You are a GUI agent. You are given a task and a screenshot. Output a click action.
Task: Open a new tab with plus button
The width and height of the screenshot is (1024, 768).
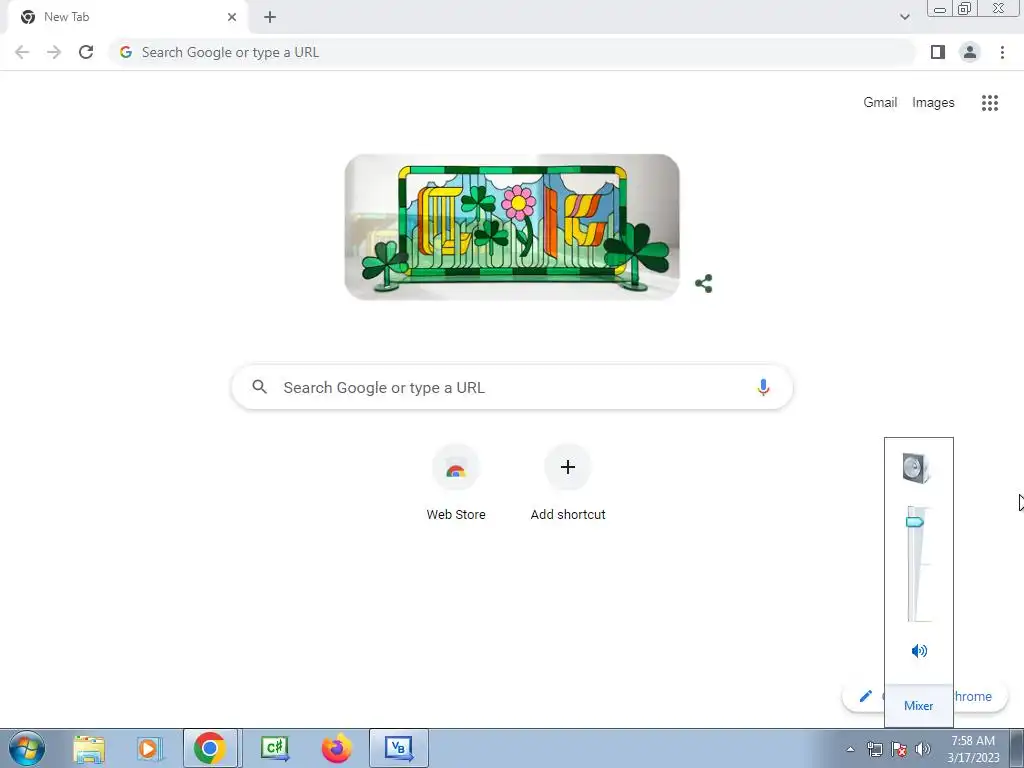coord(270,17)
